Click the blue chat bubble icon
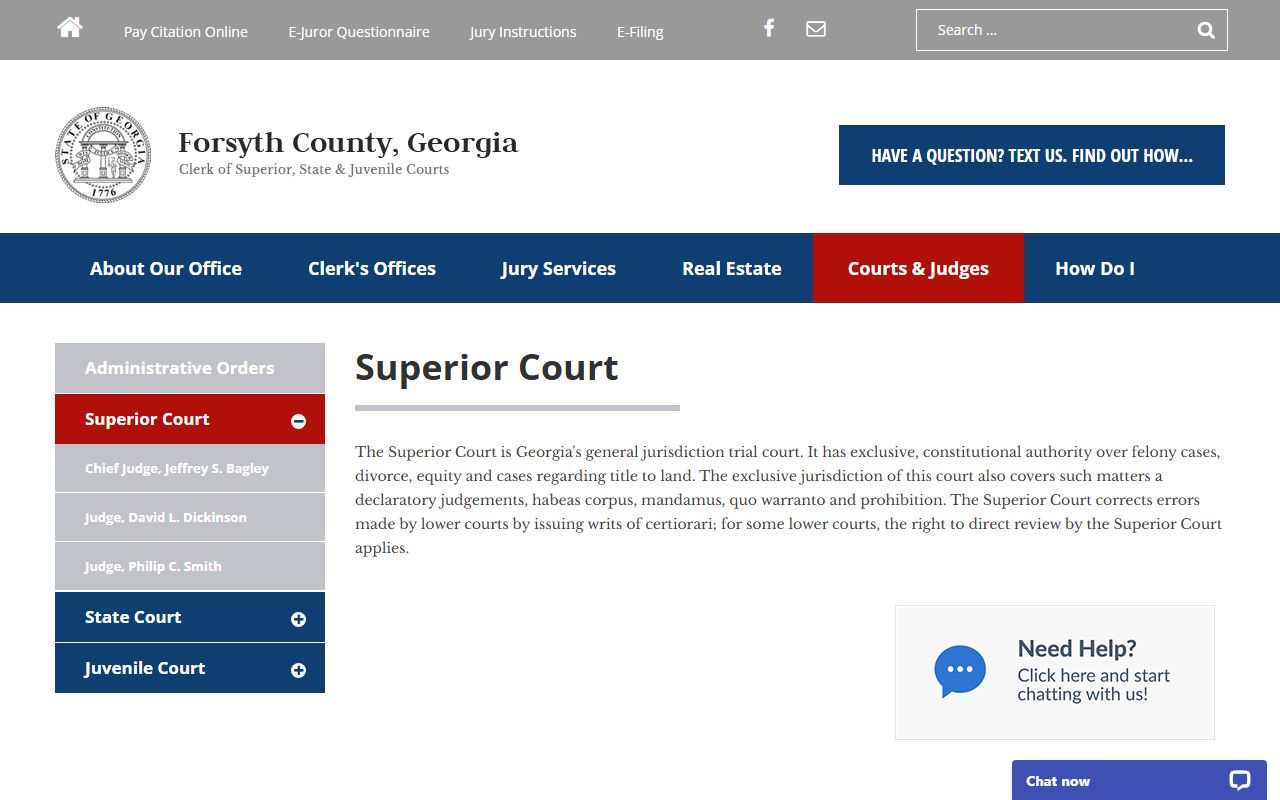This screenshot has height=800, width=1280. coord(960,671)
